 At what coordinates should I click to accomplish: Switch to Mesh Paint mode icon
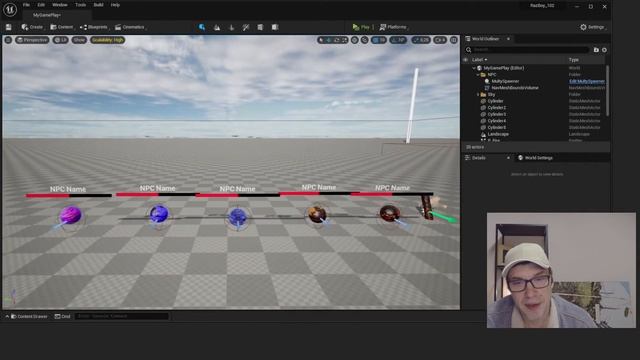(x=246, y=27)
